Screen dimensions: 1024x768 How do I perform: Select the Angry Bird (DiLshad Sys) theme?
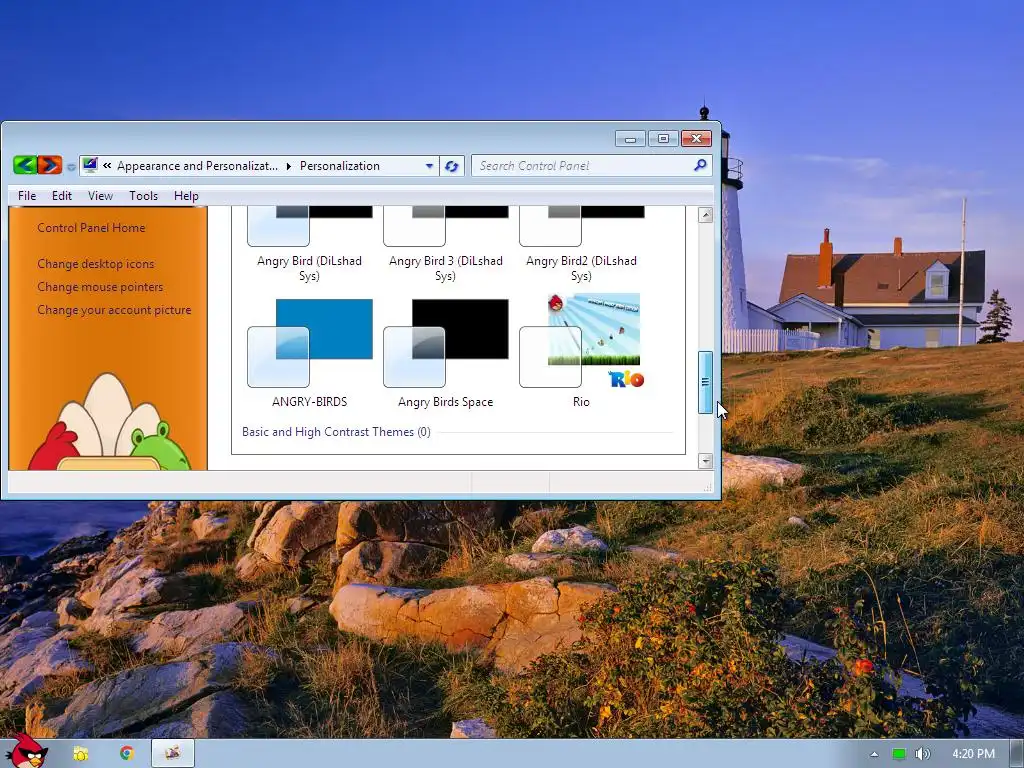tap(310, 245)
